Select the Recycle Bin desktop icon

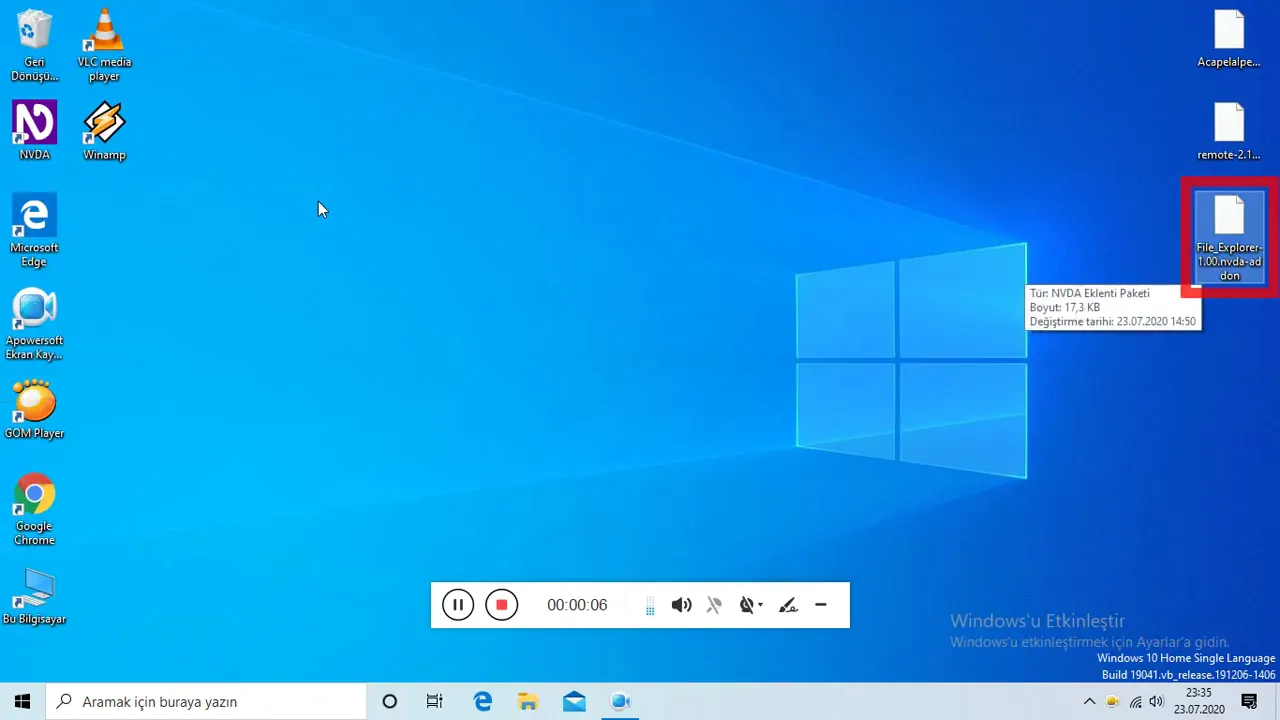[34, 45]
